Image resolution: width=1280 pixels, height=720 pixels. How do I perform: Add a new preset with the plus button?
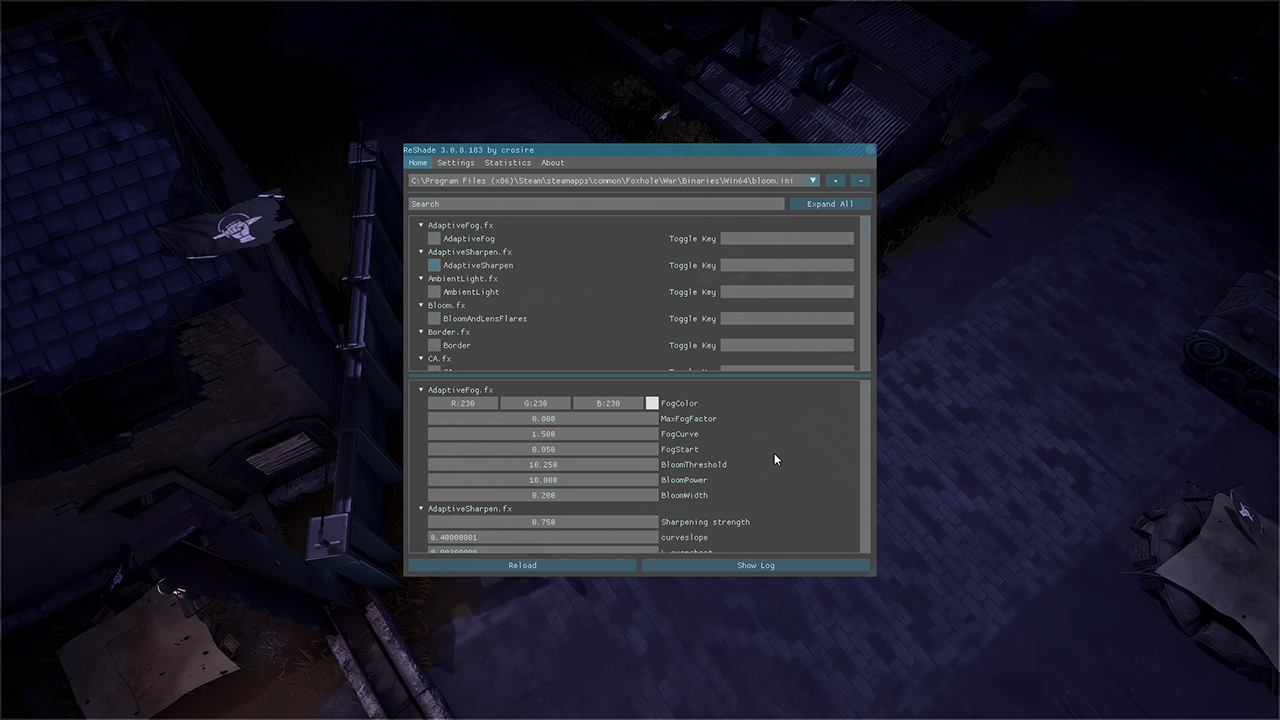[x=835, y=181]
